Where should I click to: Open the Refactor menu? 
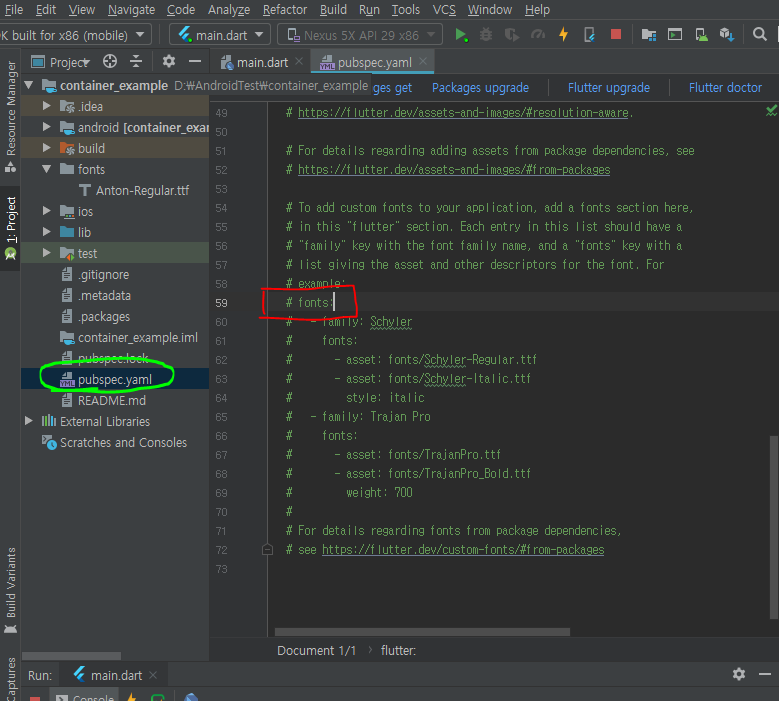[285, 9]
